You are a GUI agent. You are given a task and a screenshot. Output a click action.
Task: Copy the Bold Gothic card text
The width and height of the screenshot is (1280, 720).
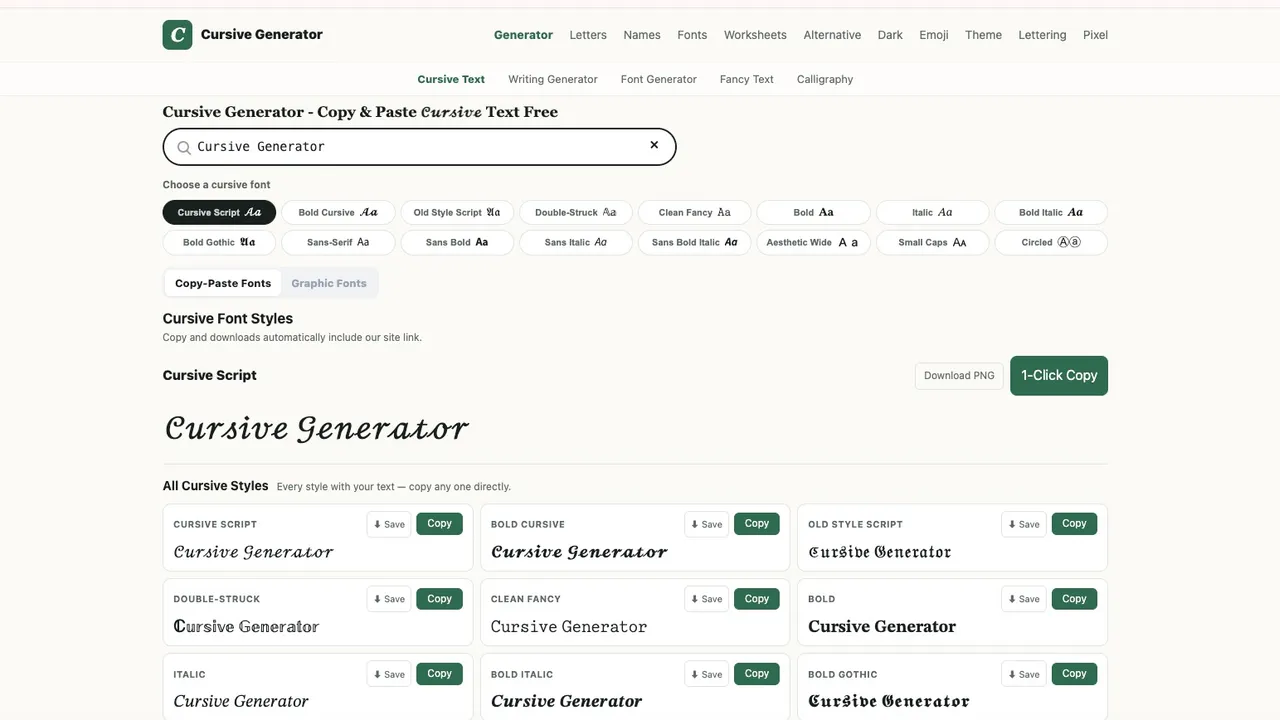tap(1074, 674)
